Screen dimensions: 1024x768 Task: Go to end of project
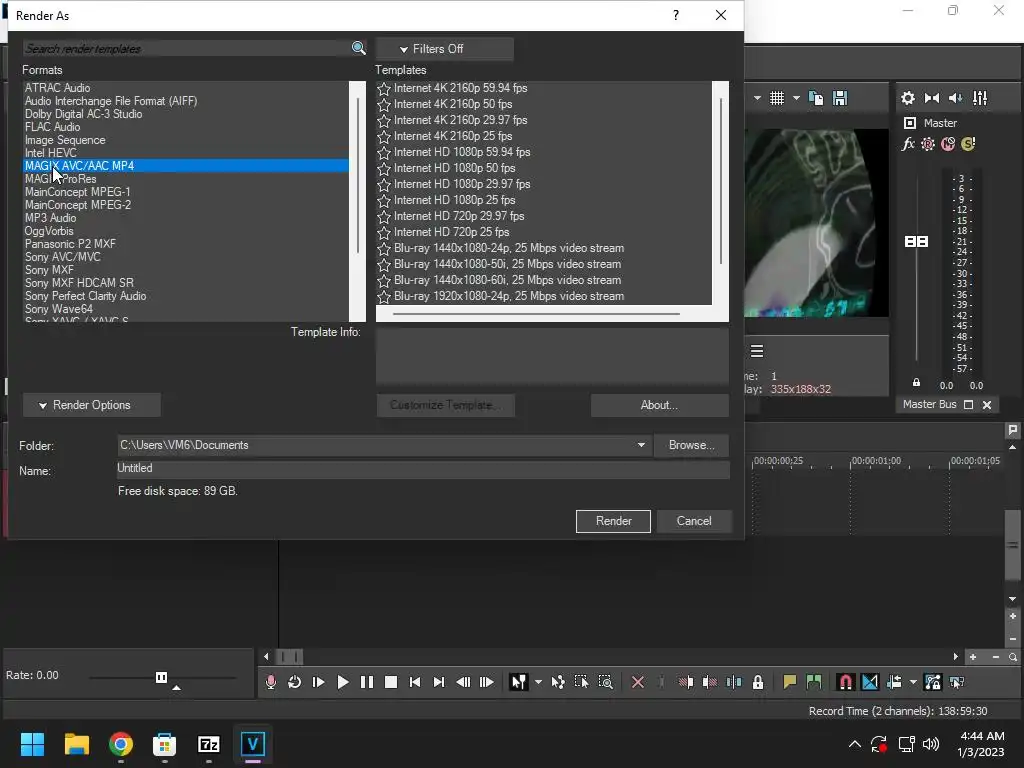(x=439, y=682)
